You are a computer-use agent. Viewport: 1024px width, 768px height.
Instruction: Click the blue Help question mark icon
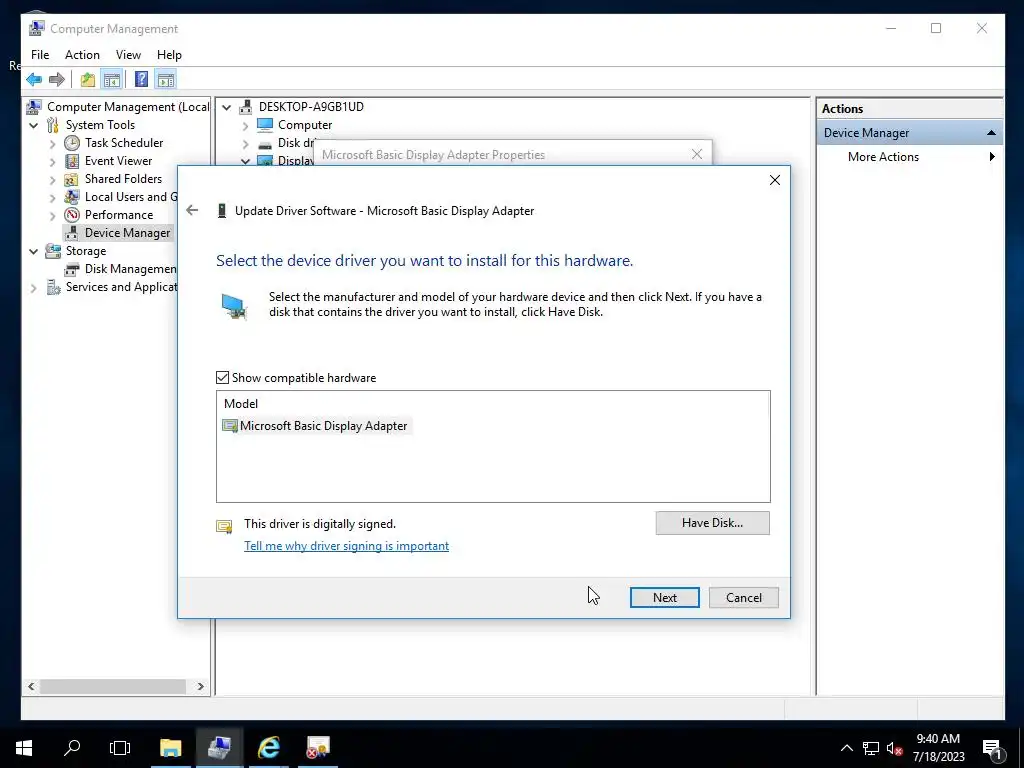tap(141, 80)
